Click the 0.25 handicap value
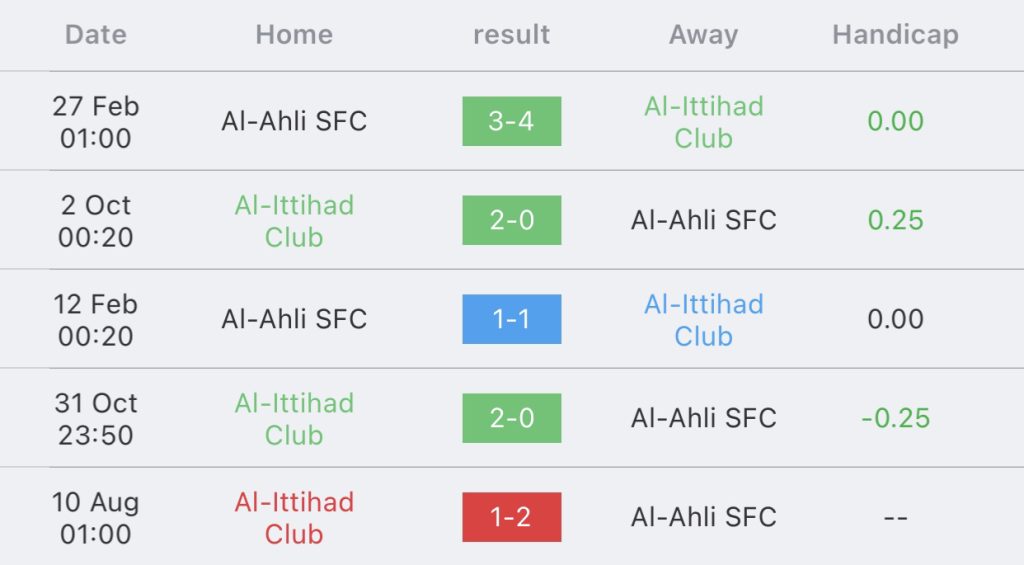 point(895,220)
